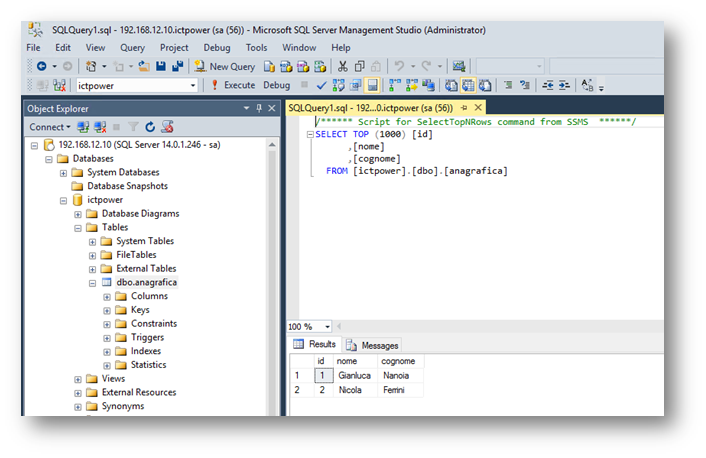The width and height of the screenshot is (706, 458).
Task: Open the editor zoom dropdown
Action: (x=327, y=326)
